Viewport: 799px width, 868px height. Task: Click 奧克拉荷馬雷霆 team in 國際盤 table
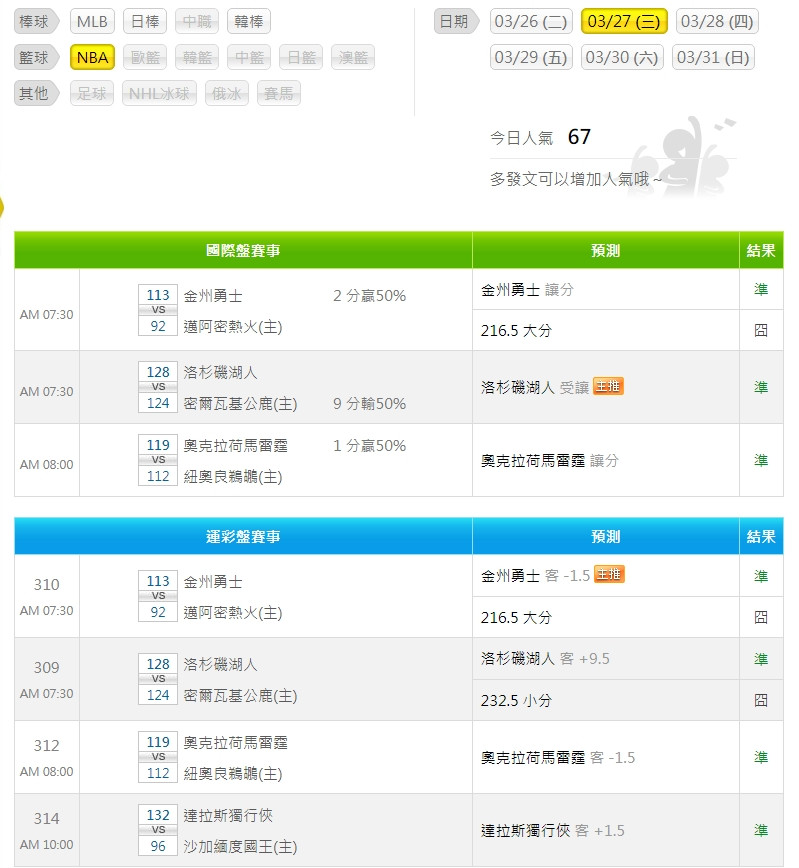coord(235,445)
